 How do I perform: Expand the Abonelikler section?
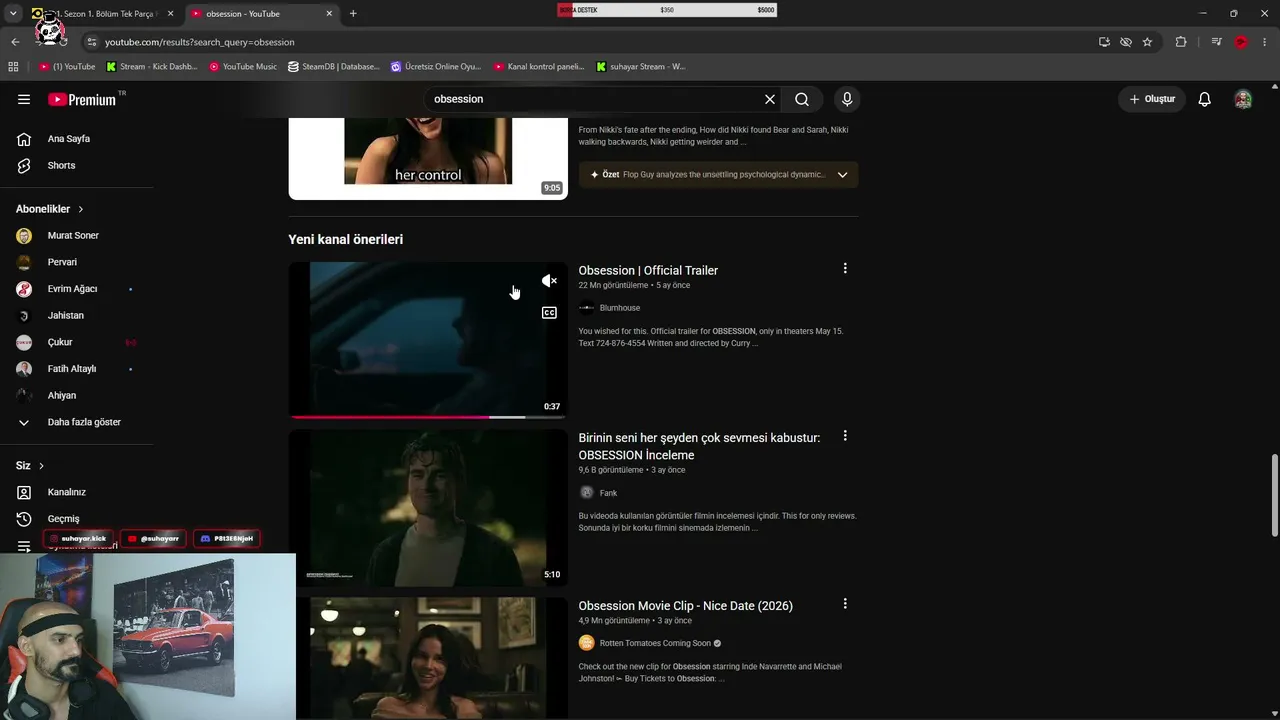point(50,209)
